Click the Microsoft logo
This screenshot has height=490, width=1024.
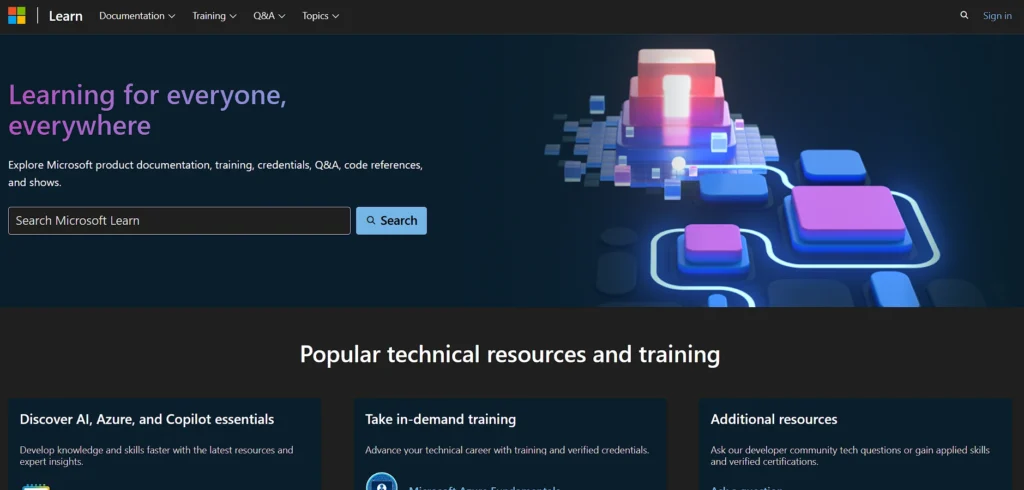pyautogui.click(x=16, y=16)
